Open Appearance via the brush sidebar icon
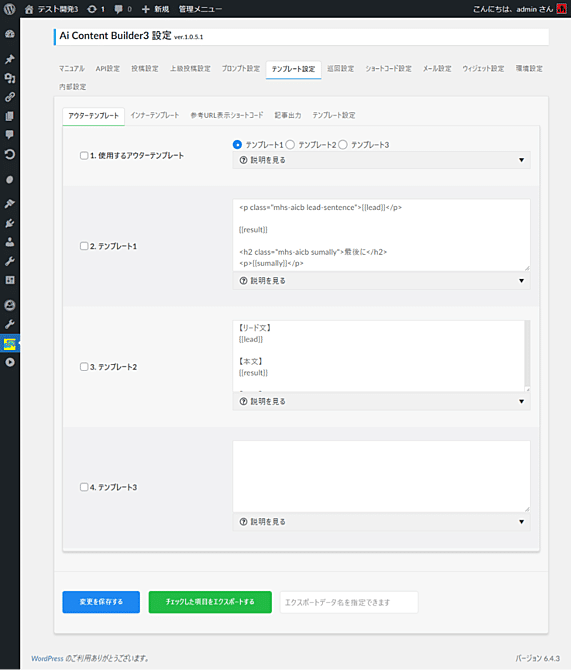571x670 pixels. [x=10, y=204]
